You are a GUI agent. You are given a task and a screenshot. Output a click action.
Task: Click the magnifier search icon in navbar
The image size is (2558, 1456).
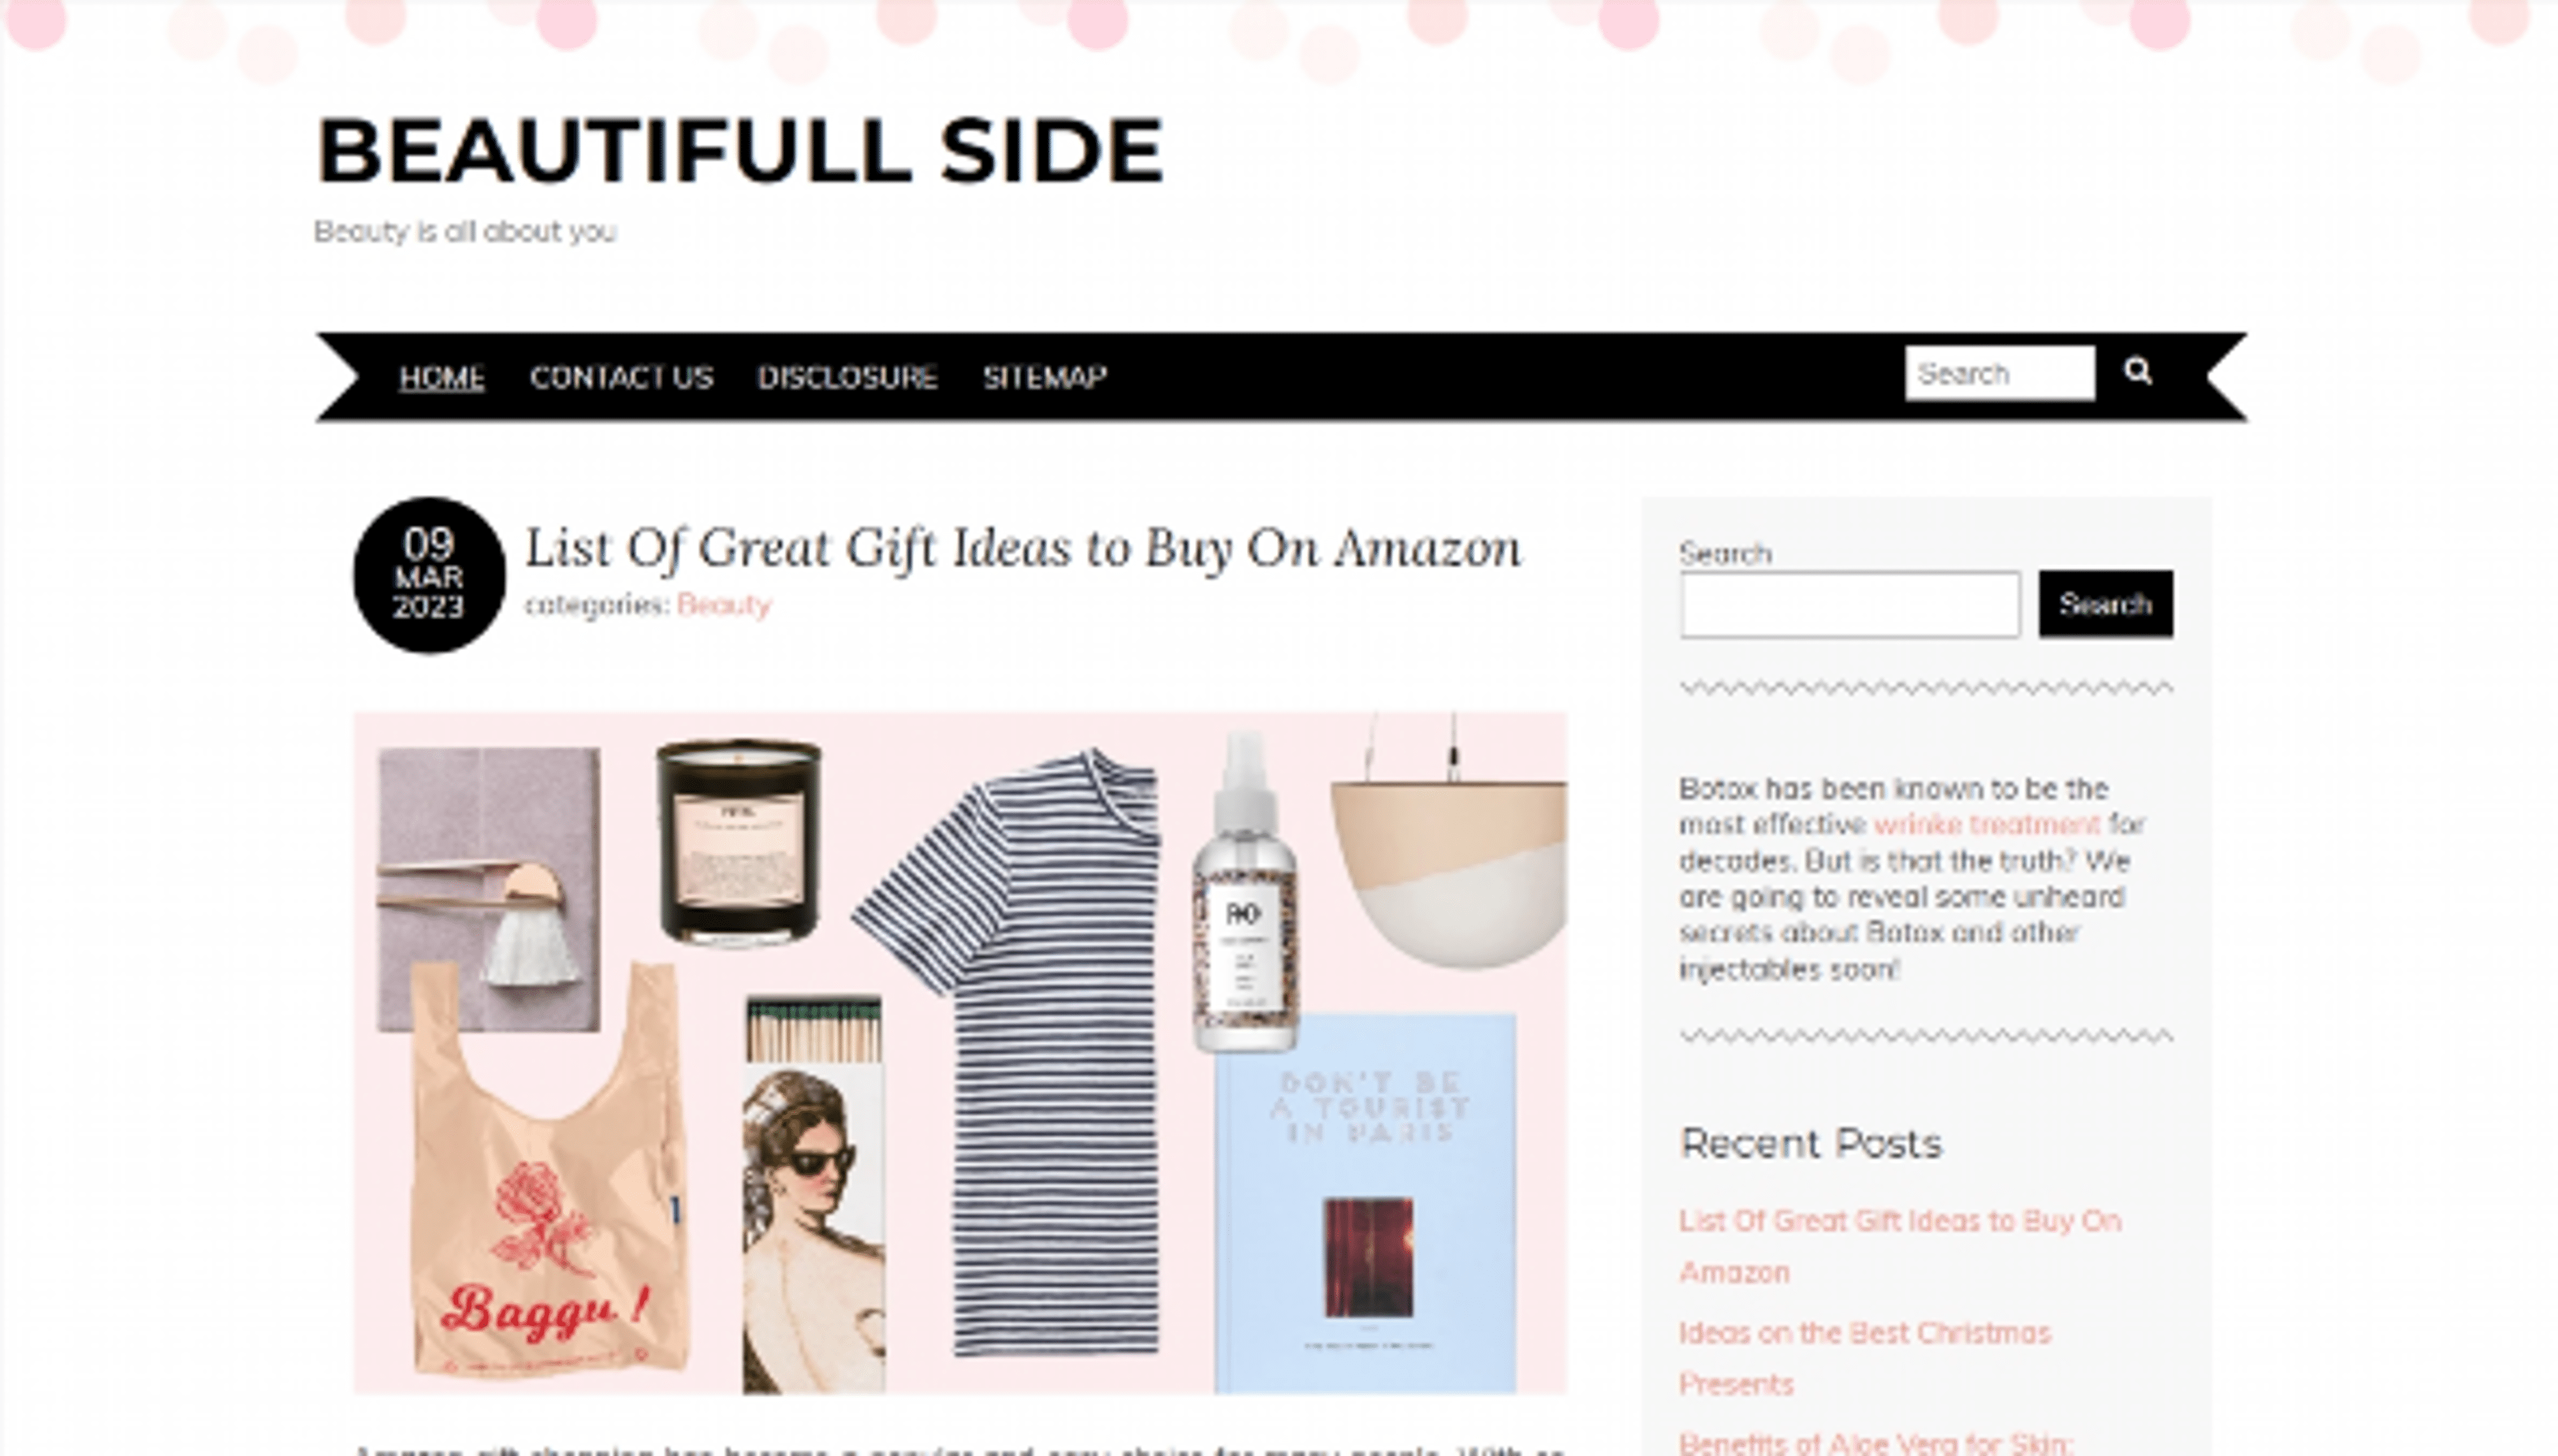[x=2137, y=372]
